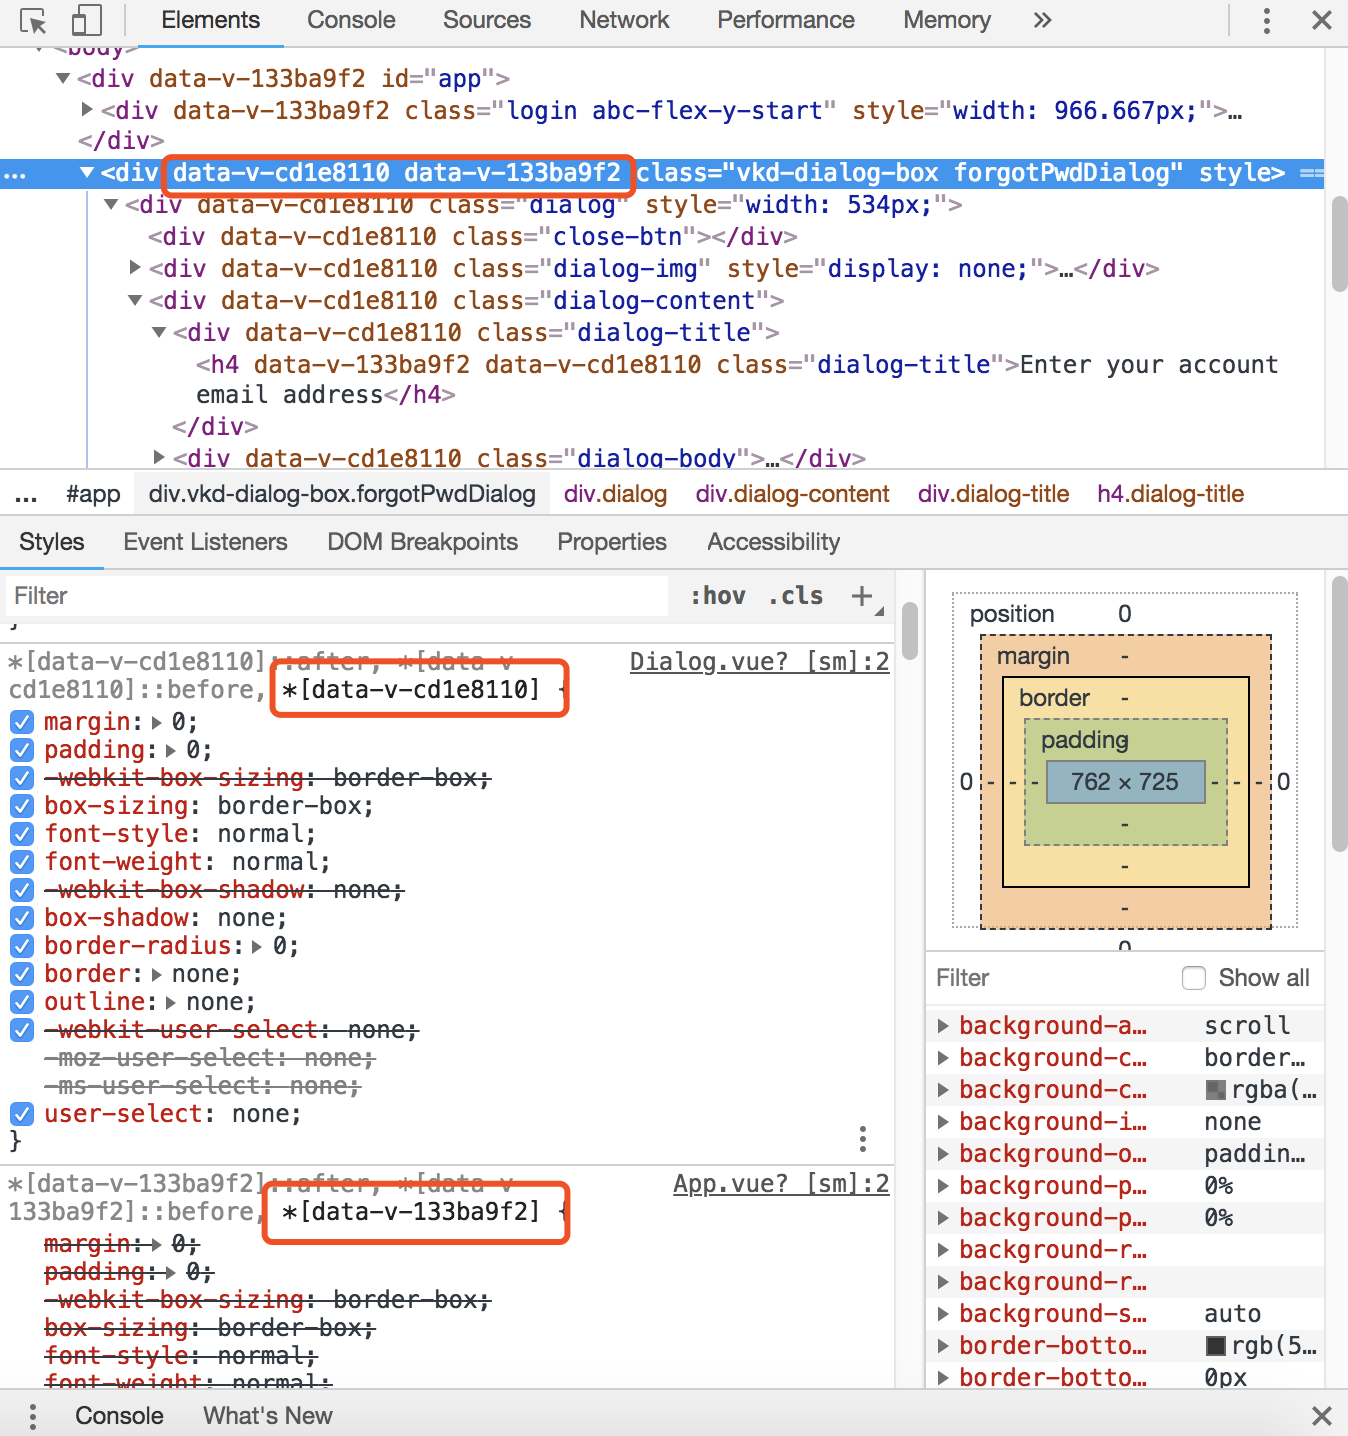Select the Properties subtab
Viewport: 1348px width, 1436px height.
(x=612, y=542)
